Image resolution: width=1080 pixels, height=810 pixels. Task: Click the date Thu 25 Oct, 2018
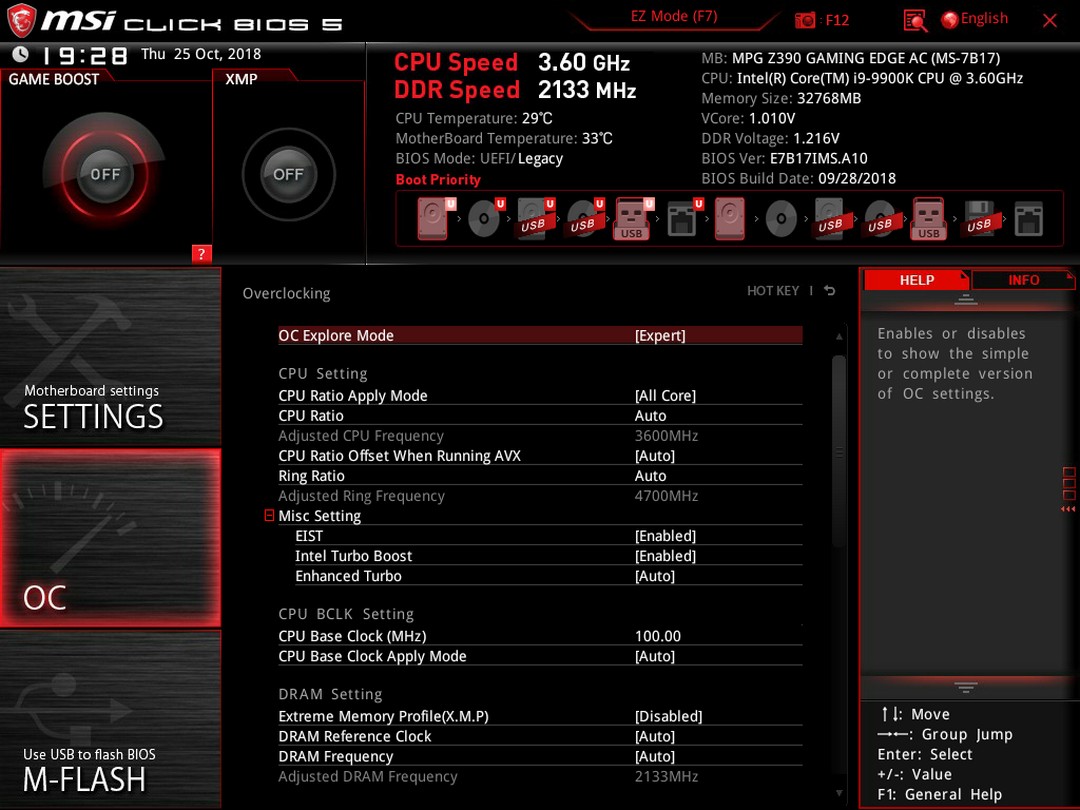coord(201,54)
